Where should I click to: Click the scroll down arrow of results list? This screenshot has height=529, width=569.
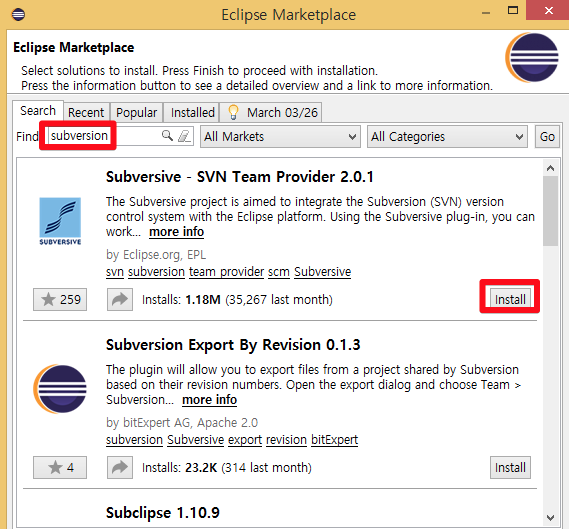[x=550, y=518]
